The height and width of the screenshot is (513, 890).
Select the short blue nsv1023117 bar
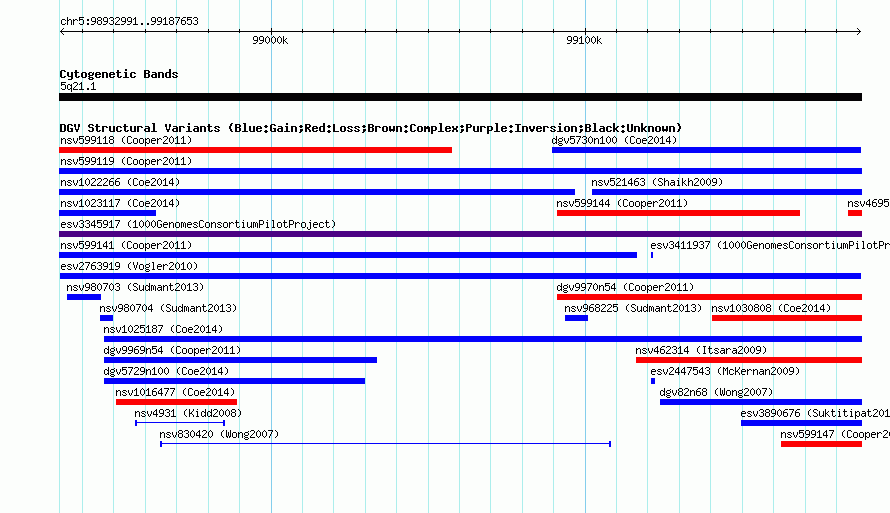(x=107, y=213)
